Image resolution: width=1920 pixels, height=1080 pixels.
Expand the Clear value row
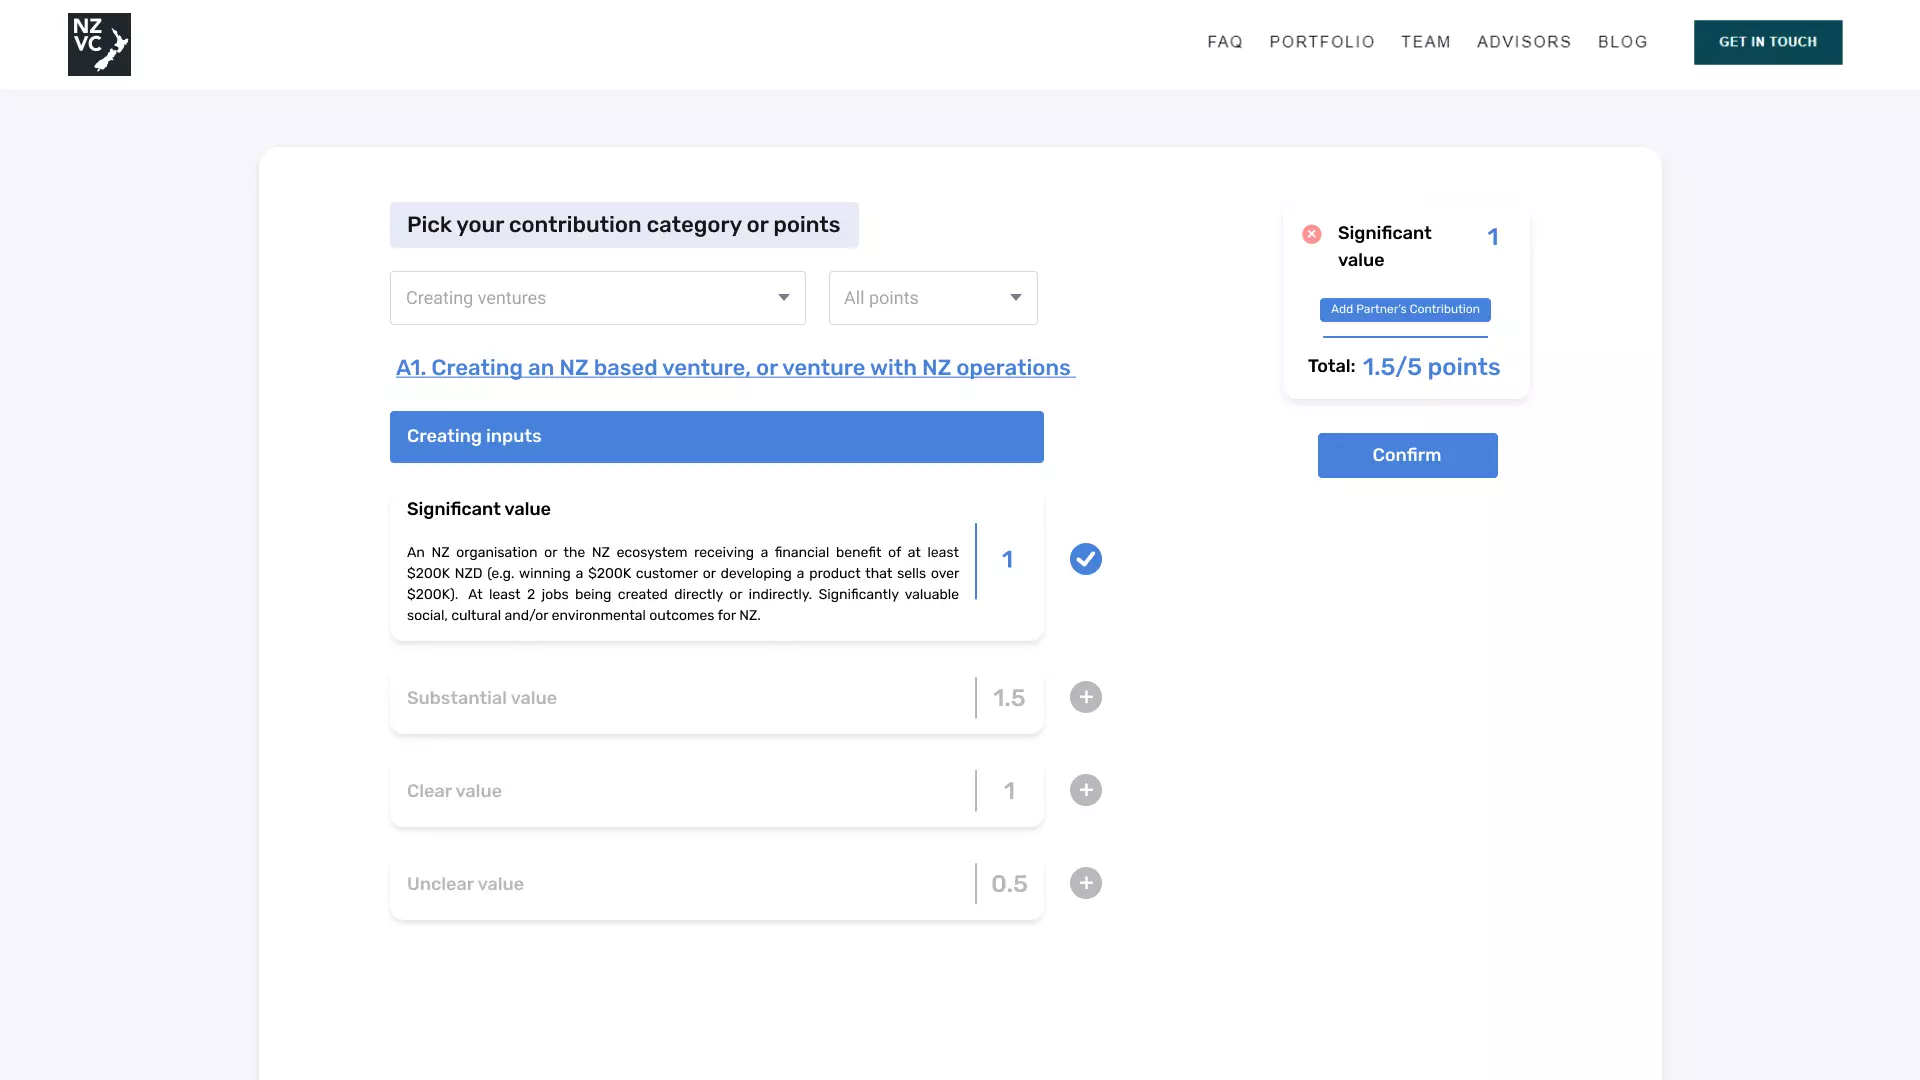pos(680,791)
